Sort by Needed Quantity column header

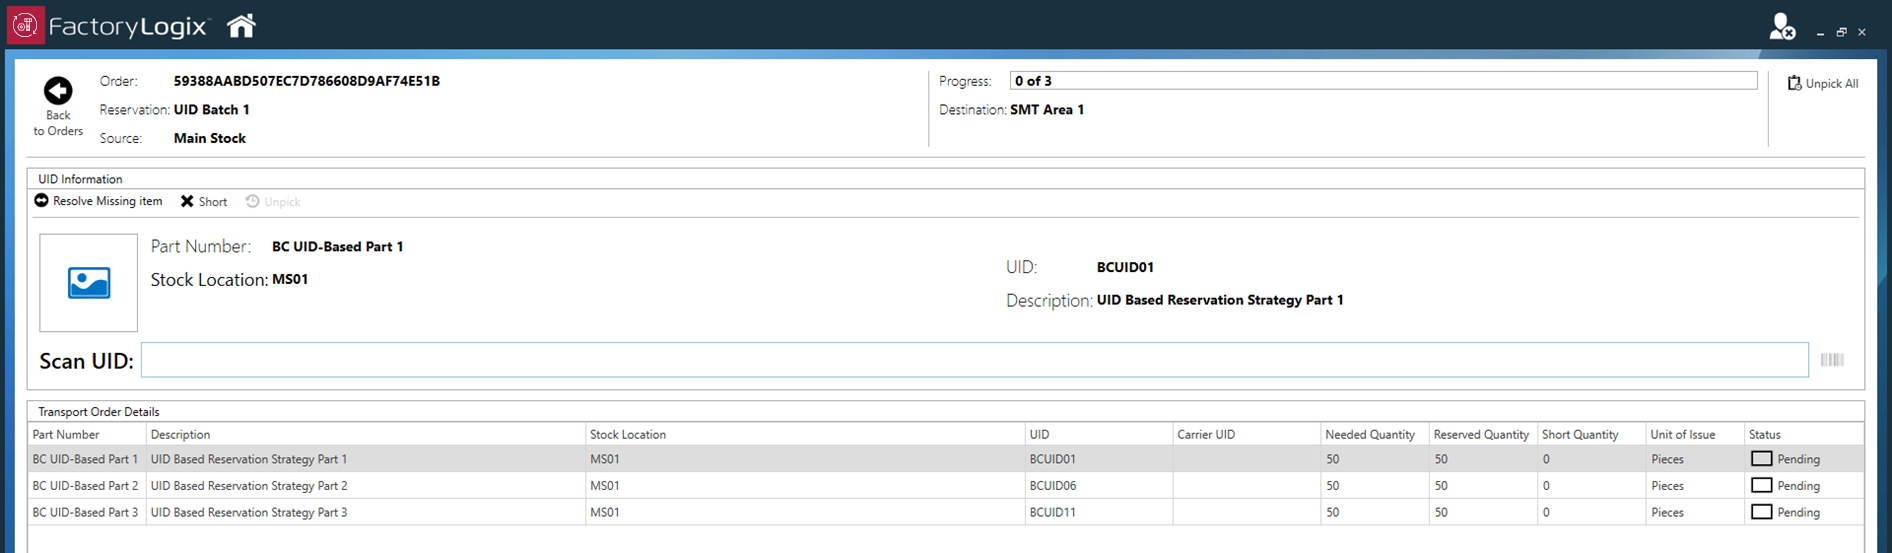(1369, 435)
